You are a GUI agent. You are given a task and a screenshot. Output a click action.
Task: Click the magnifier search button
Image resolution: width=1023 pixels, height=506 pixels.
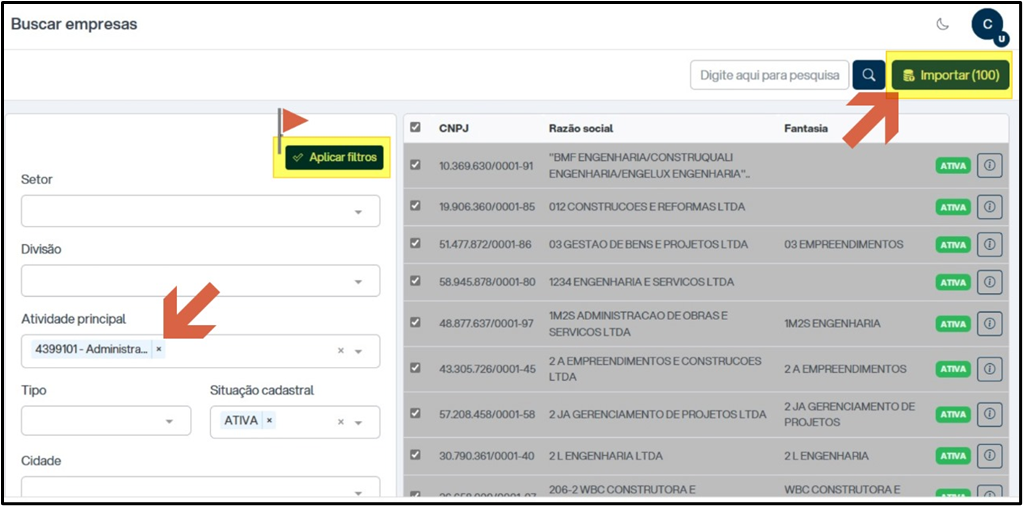click(868, 75)
